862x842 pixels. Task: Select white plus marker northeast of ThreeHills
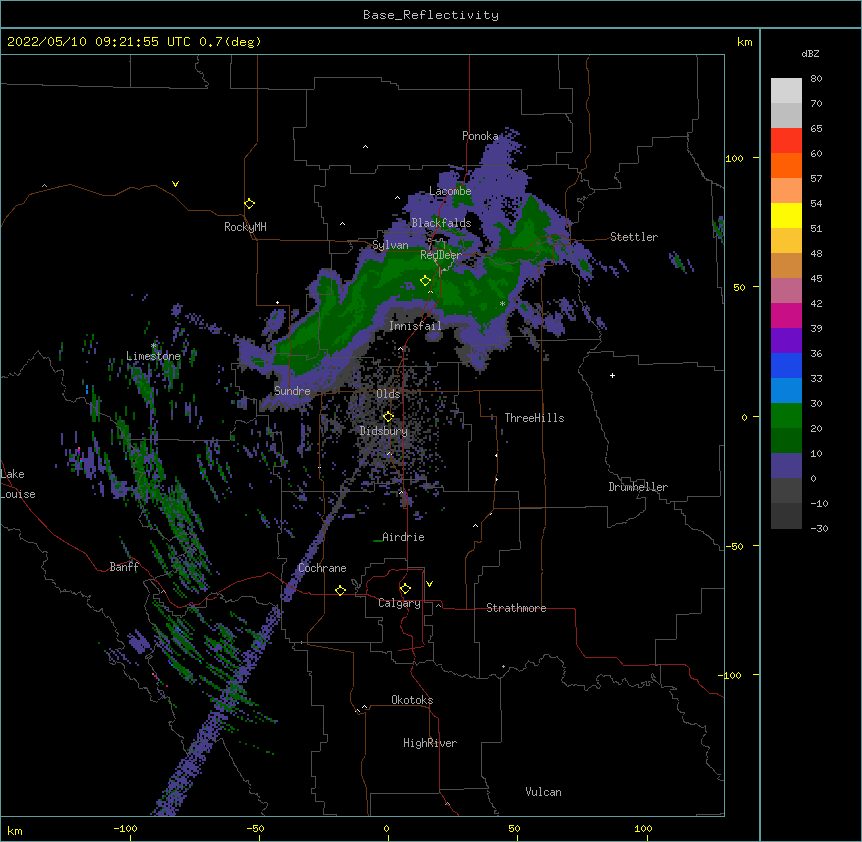[x=612, y=375]
